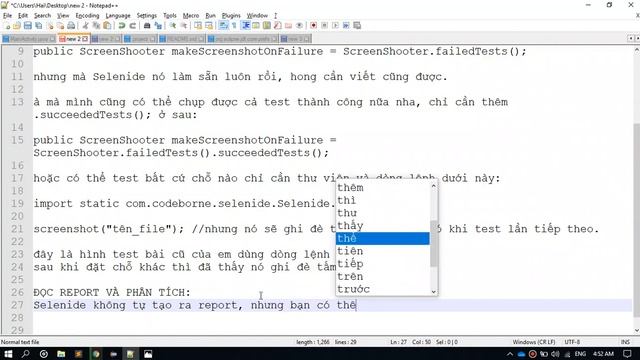Click 'Ln : 27' status bar entry
Screen dimensions: 640x360
click(x=398, y=342)
